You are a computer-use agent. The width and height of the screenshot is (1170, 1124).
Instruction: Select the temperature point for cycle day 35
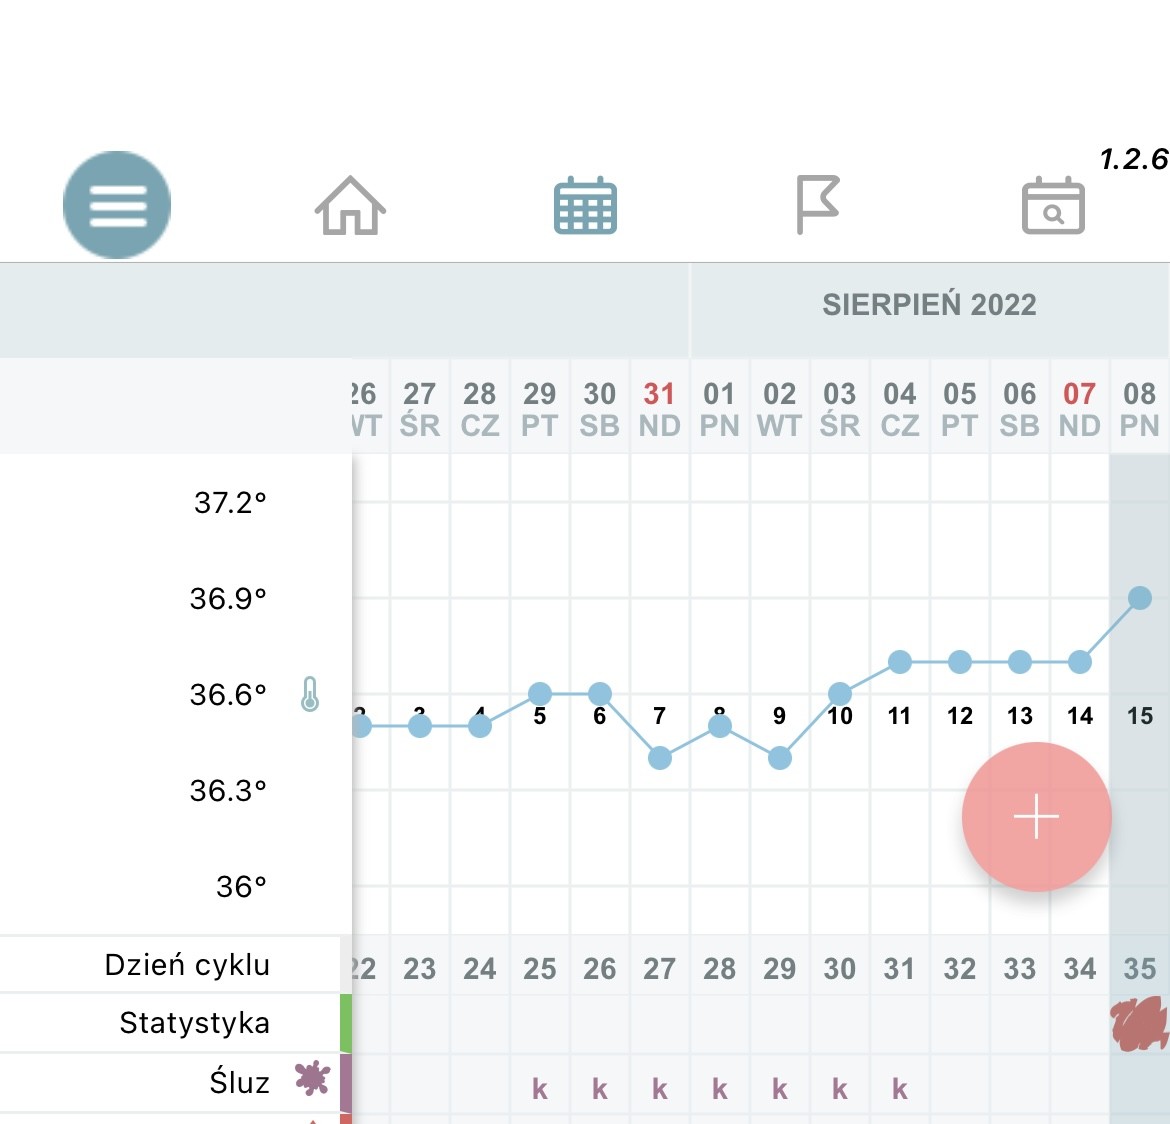tap(1140, 598)
